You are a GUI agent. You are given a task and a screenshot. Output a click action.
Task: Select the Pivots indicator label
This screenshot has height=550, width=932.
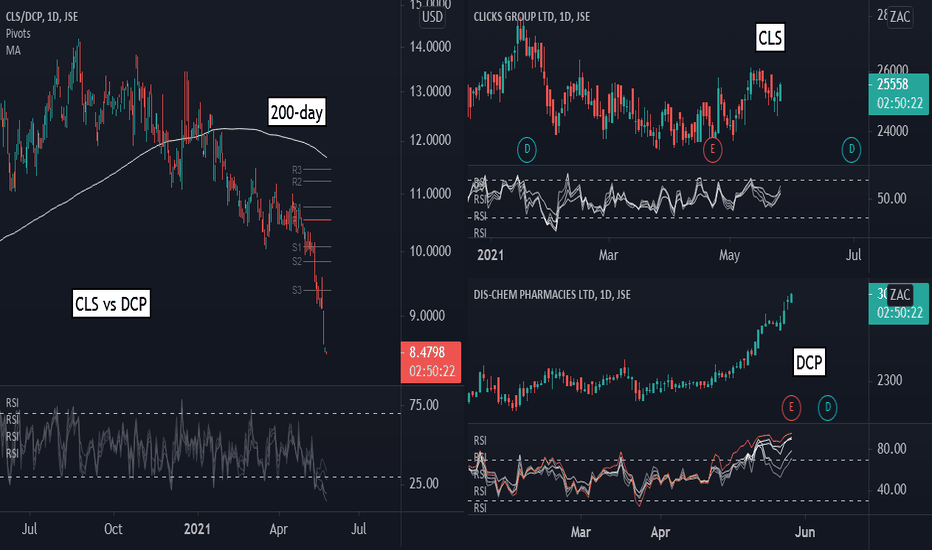point(18,33)
